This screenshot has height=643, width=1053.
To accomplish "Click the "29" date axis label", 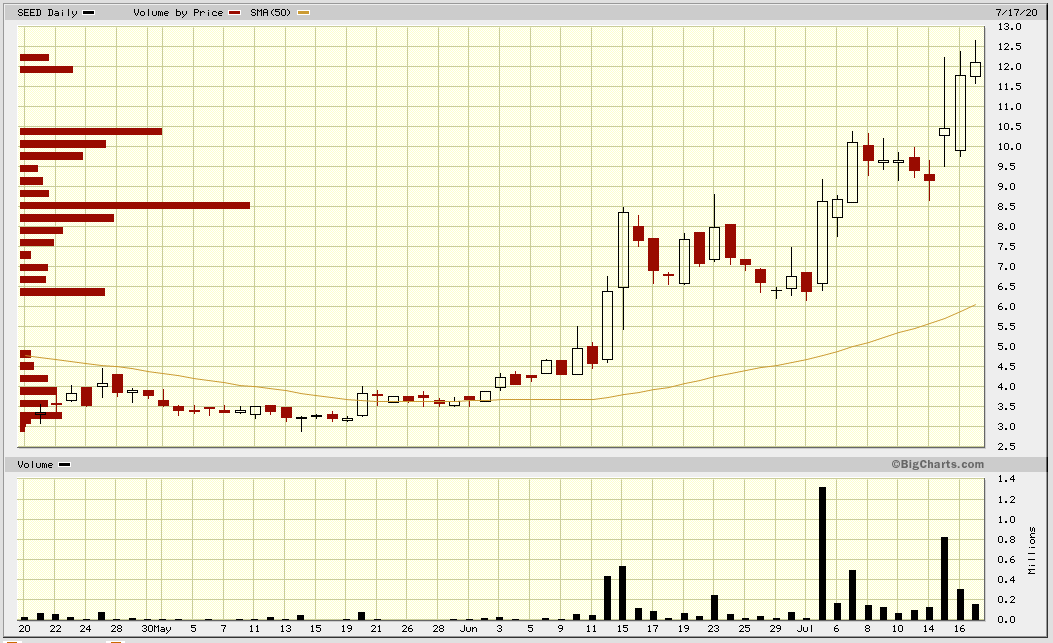I will (x=775, y=629).
